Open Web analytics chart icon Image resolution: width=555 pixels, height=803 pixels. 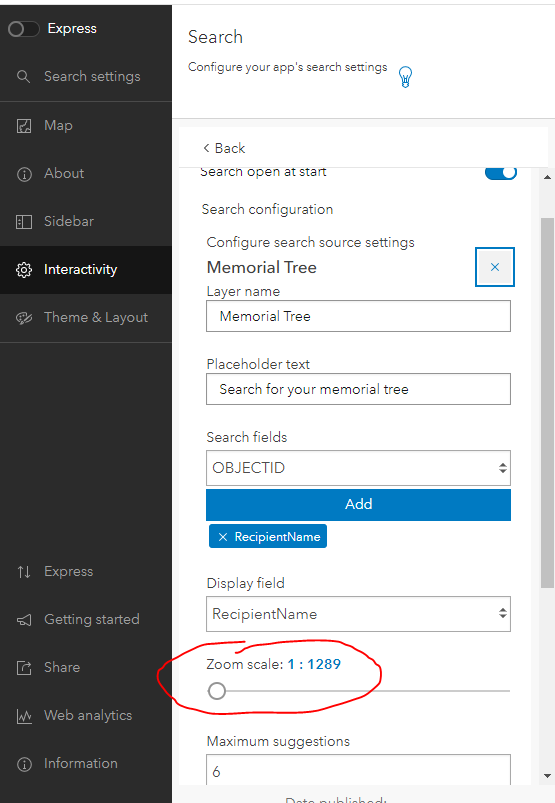tap(24, 716)
